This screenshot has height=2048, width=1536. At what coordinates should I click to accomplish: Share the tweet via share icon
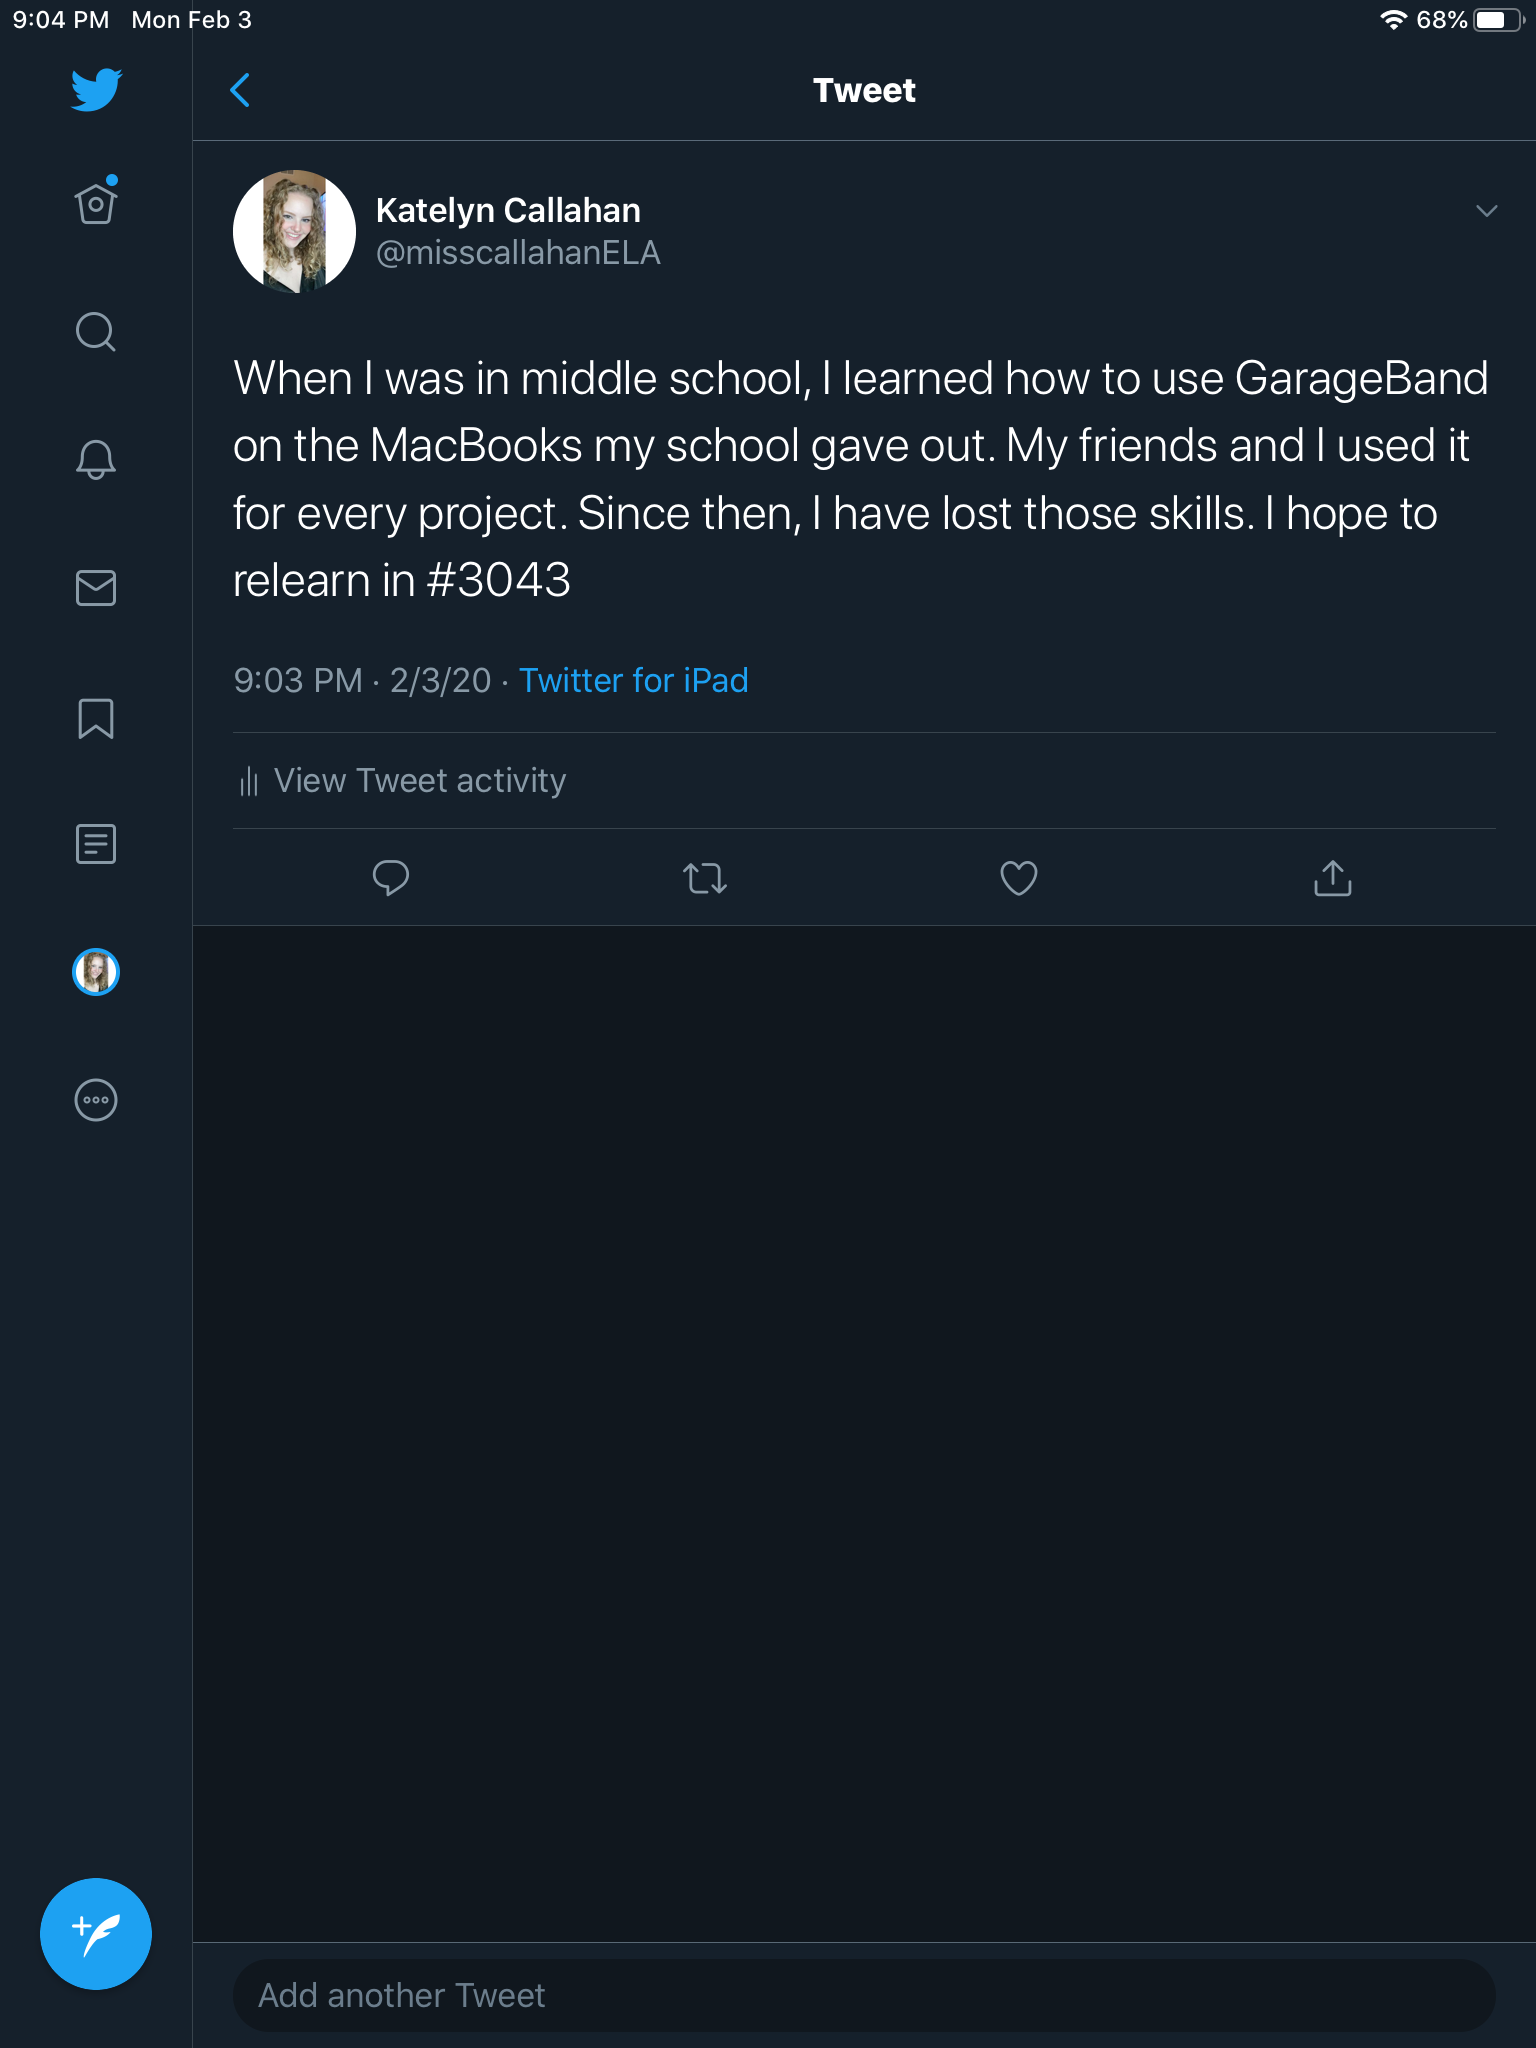[x=1332, y=878]
